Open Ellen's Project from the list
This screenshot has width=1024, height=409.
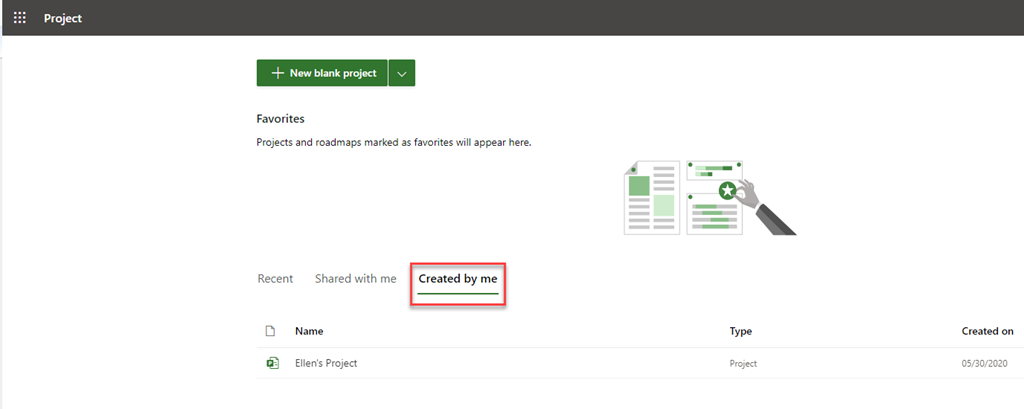coord(325,363)
